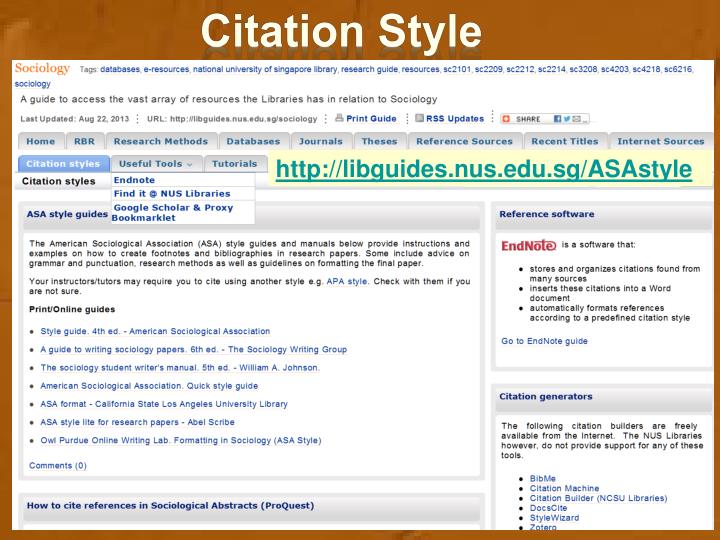Image resolution: width=720 pixels, height=540 pixels.
Task: Switch to the RBR tab
Action: (84, 141)
